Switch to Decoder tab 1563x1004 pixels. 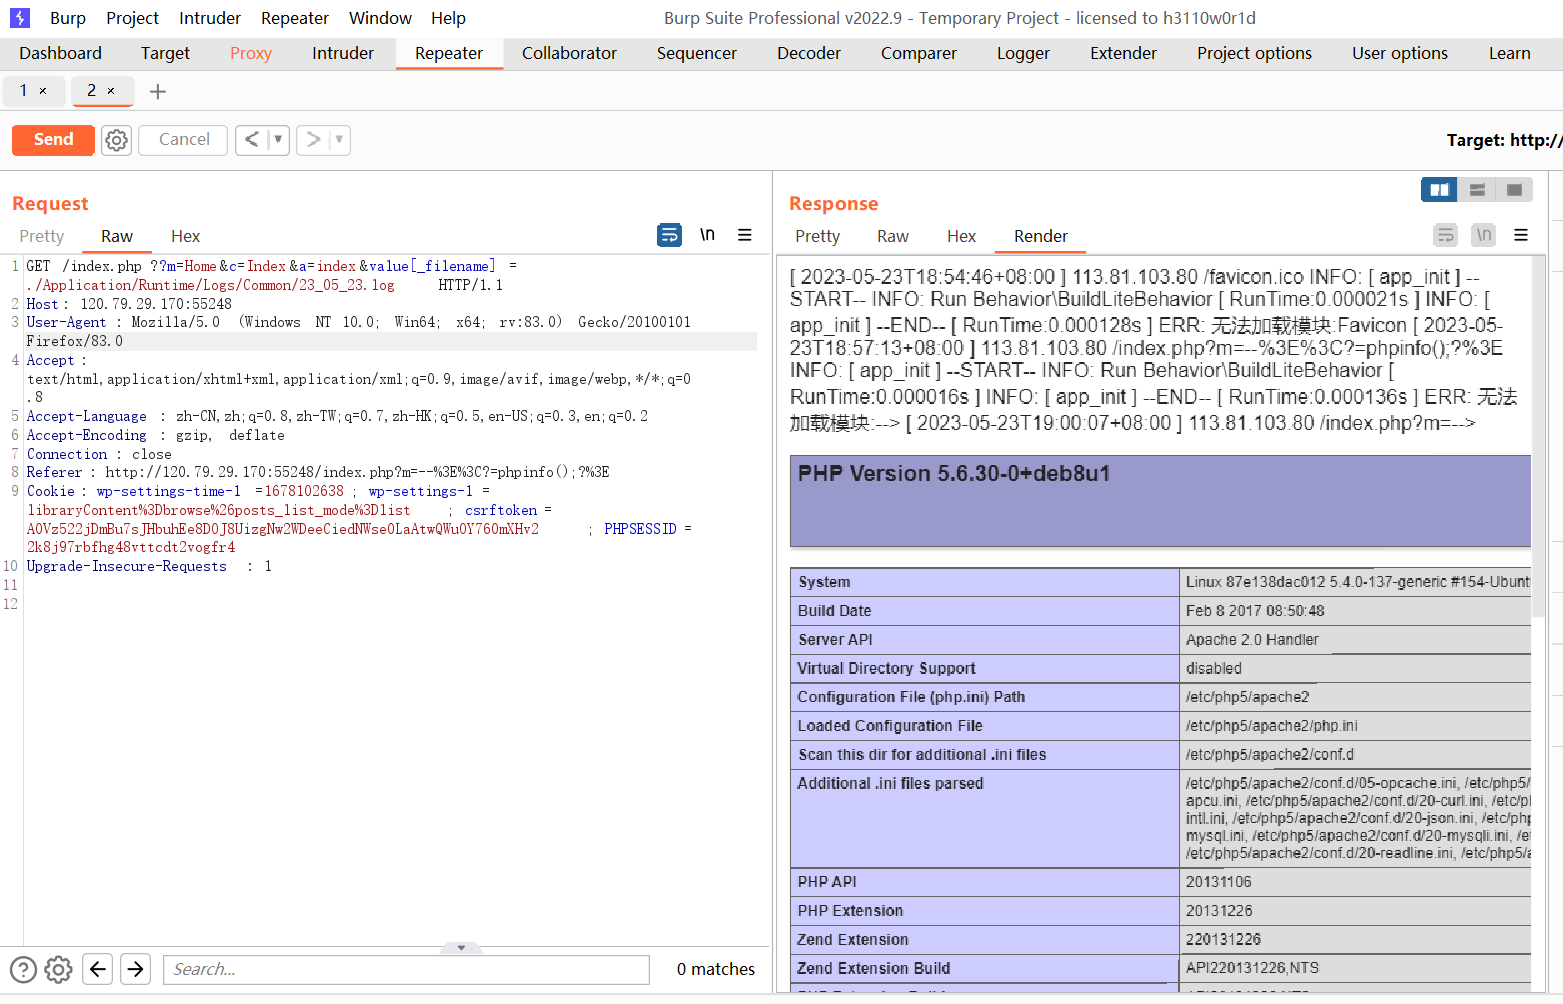click(809, 53)
